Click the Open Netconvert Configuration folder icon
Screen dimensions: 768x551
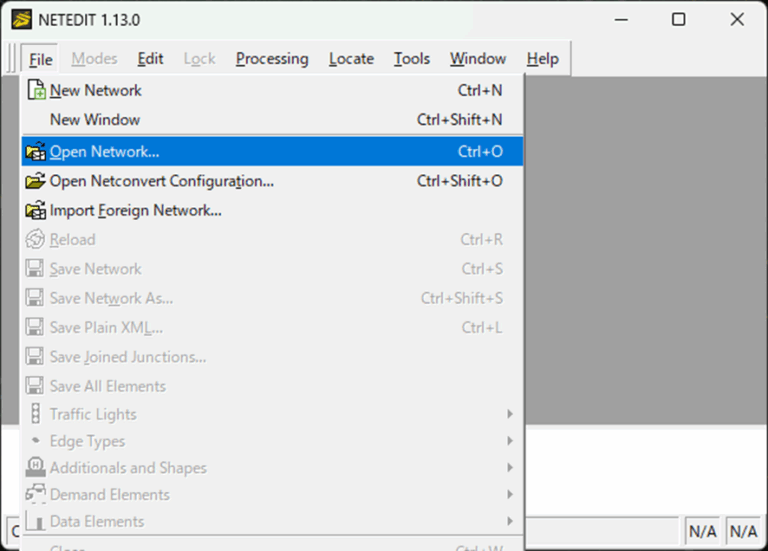pos(36,181)
